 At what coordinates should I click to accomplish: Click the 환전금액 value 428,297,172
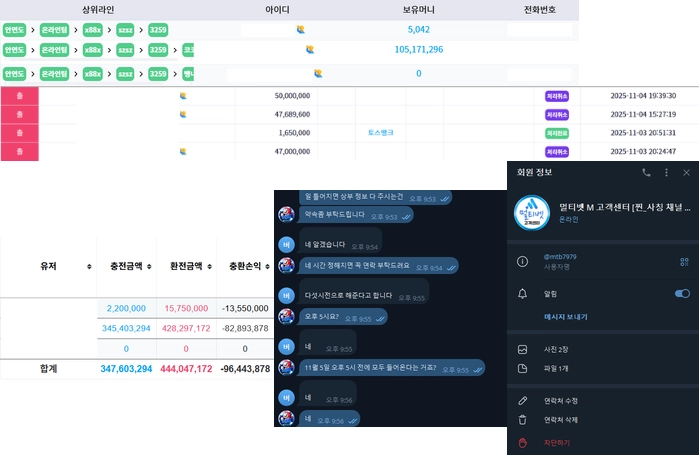click(x=186, y=328)
